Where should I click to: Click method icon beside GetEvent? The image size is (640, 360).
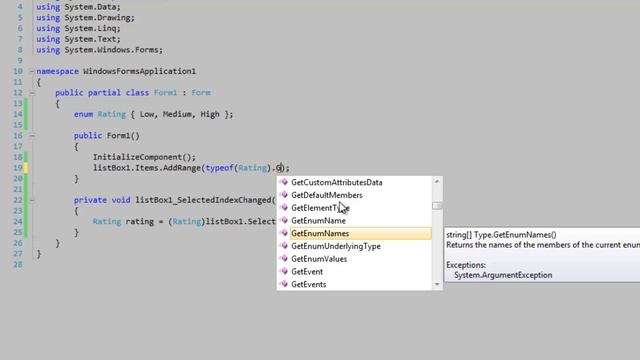coord(284,271)
